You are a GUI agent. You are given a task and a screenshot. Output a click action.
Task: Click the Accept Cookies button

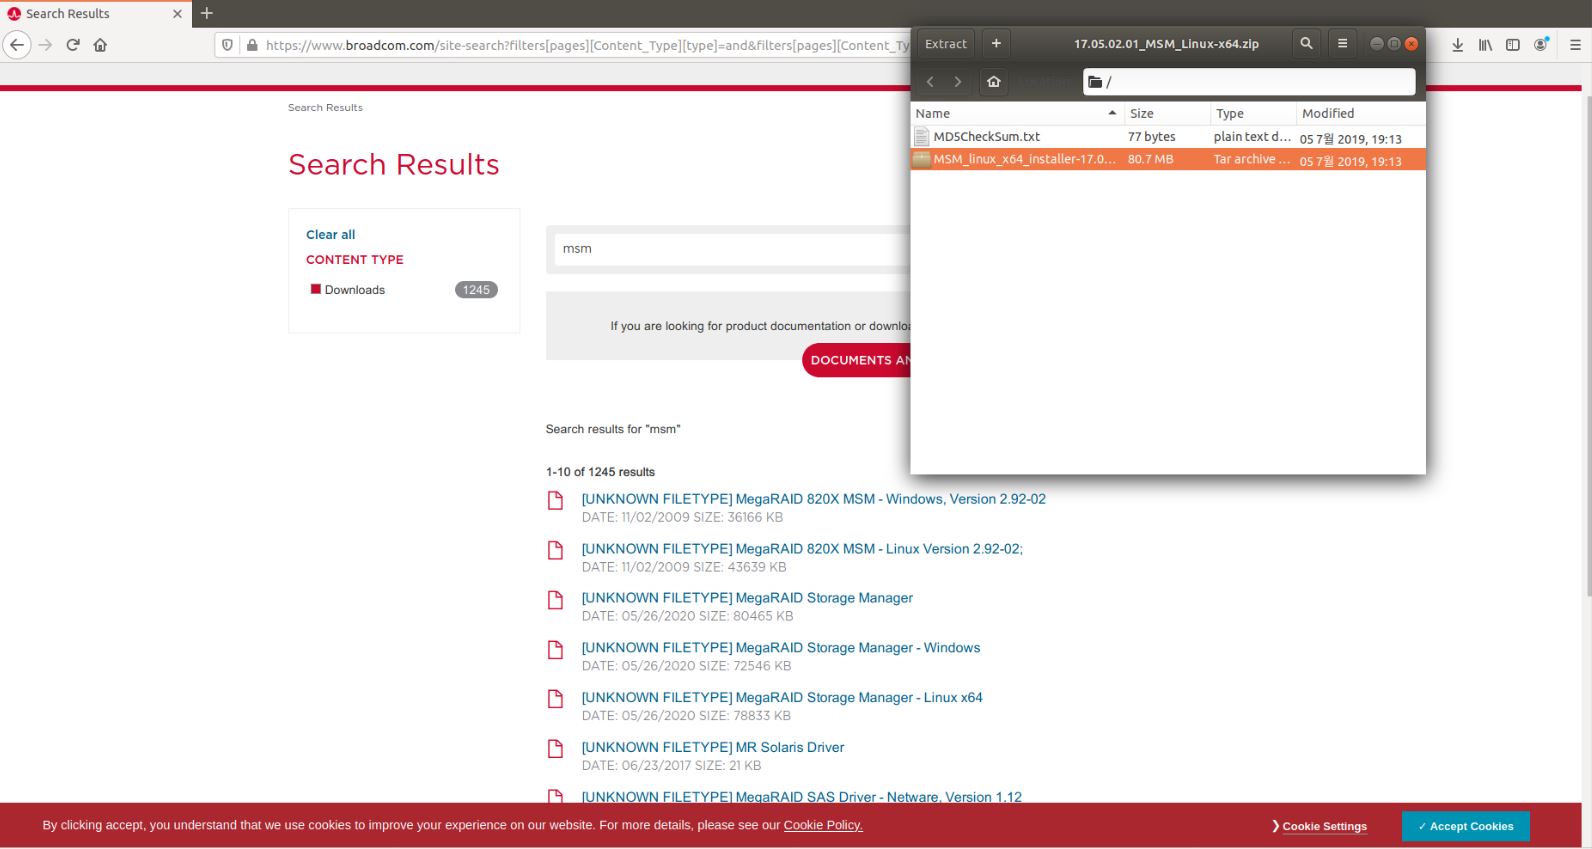1465,826
